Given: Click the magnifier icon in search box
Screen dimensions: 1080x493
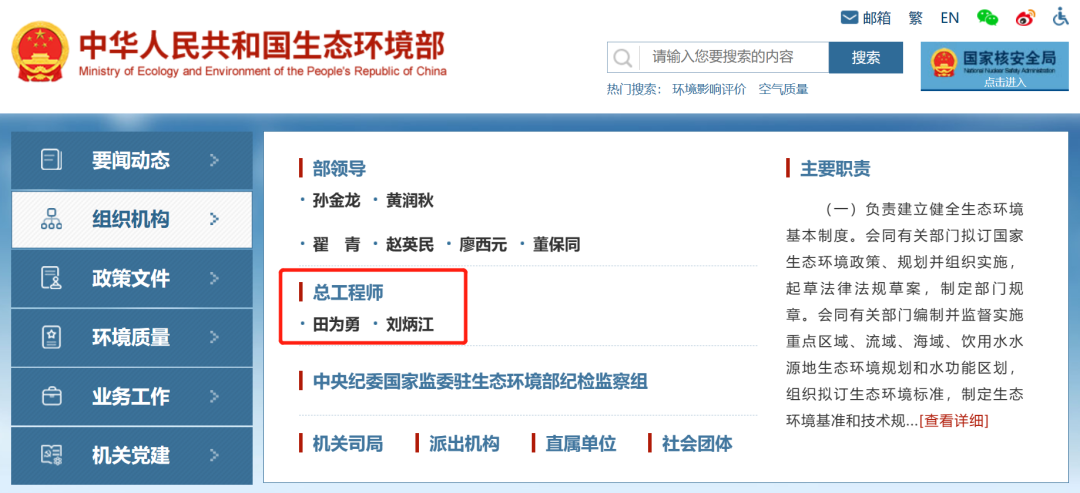Looking at the screenshot, I should click(x=622, y=57).
